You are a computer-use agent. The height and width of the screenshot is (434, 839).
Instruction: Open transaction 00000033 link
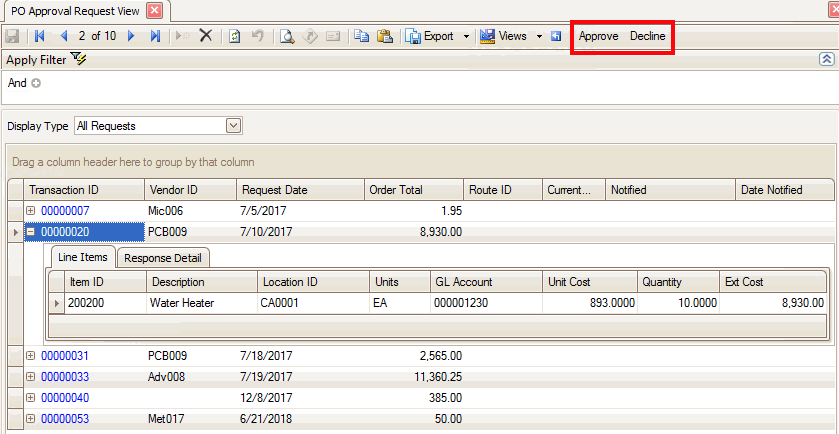(65, 377)
